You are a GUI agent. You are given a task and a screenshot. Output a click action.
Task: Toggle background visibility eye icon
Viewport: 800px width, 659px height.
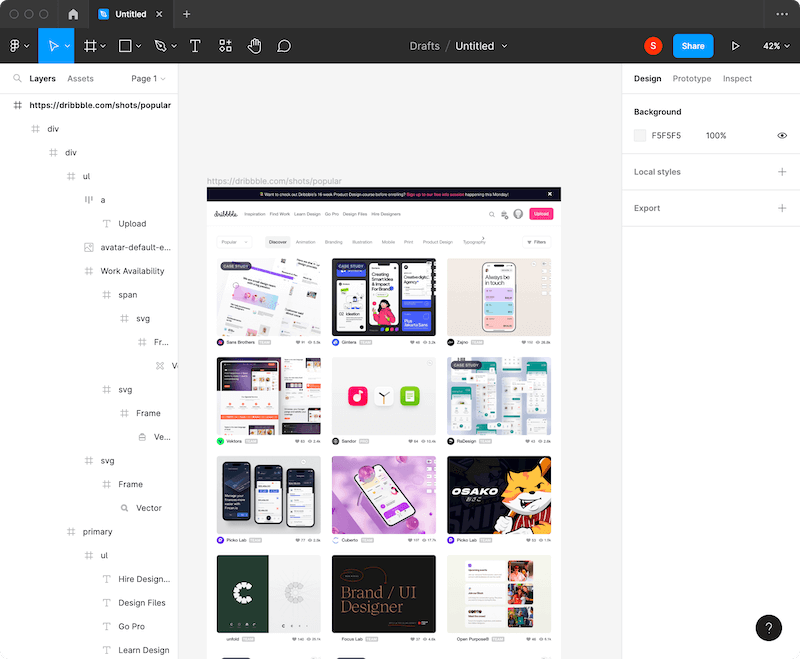tap(782, 136)
